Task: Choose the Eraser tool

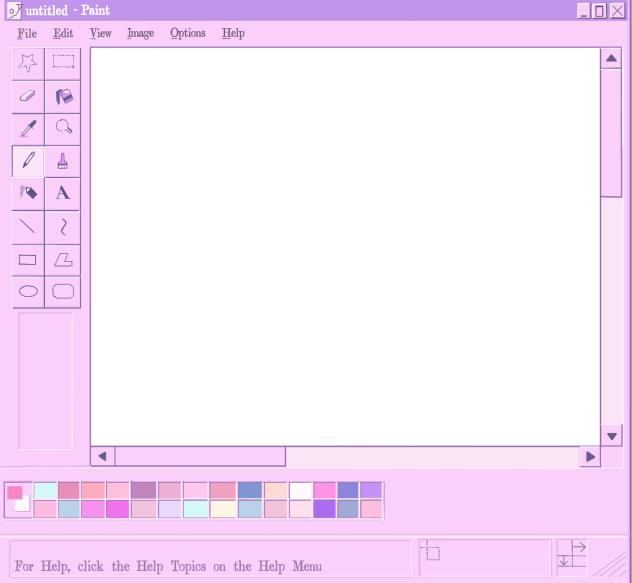Action: pos(28,97)
